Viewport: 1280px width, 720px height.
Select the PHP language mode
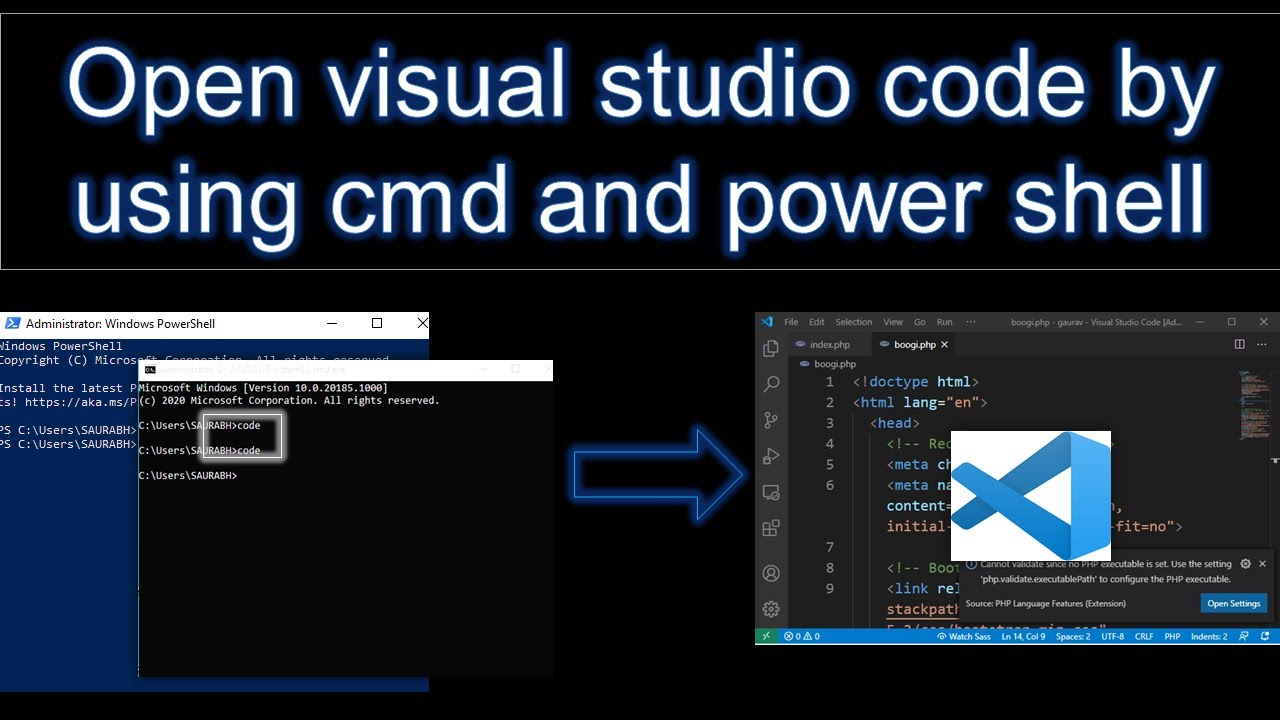coord(1172,636)
